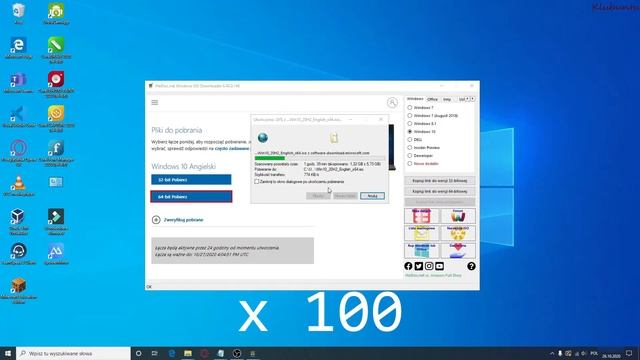Screen dimensions: 640x360
Task: Open Microsoft Edge desktop shortcut
Action: coord(18,48)
